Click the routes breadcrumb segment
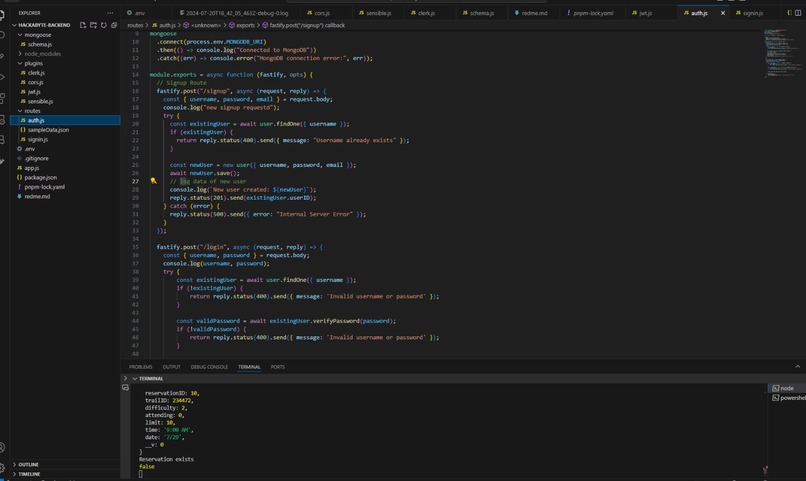This screenshot has height=481, width=806. click(x=135, y=25)
